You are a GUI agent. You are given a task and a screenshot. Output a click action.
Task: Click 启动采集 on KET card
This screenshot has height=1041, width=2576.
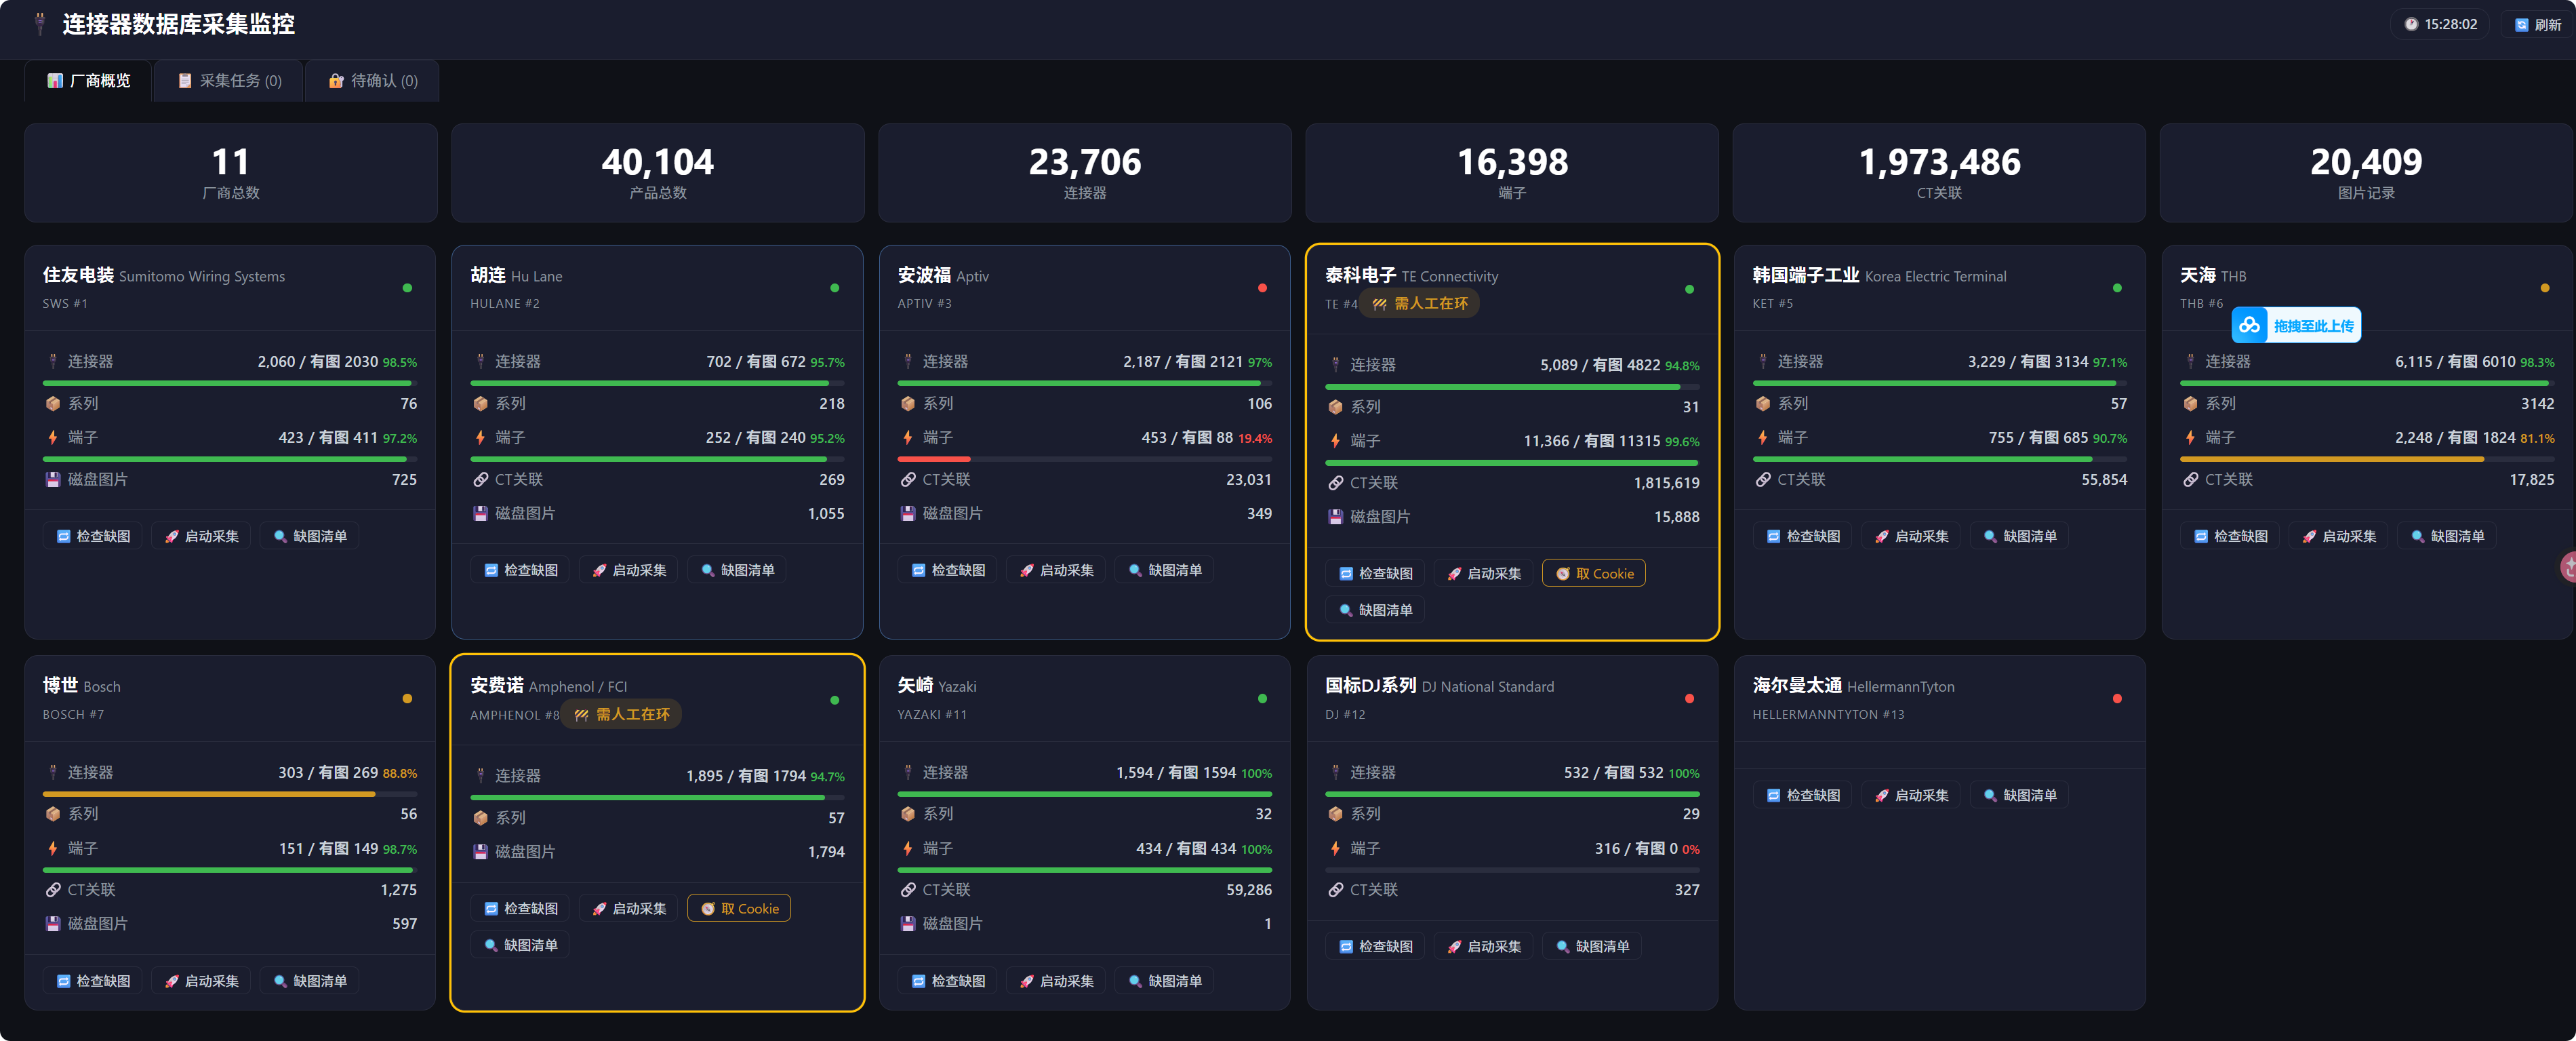pyautogui.click(x=1911, y=537)
